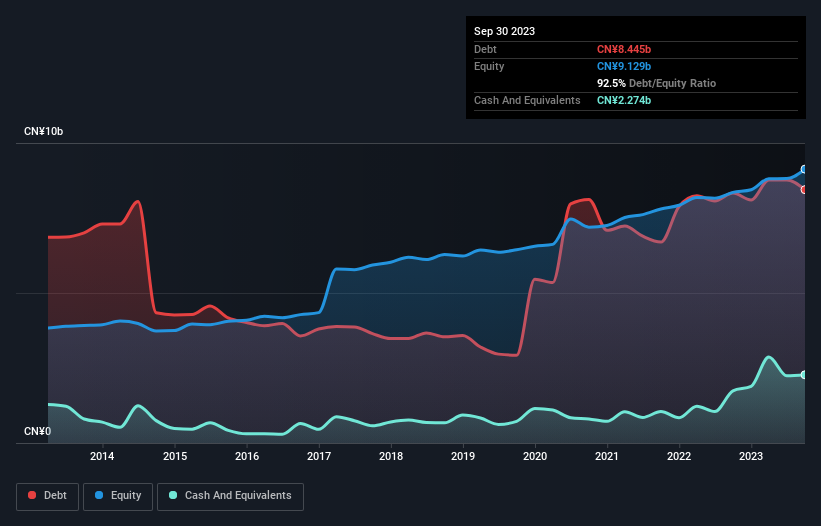Click the CN¥10b y-axis label
The image size is (821, 526).
pyautogui.click(x=43, y=131)
